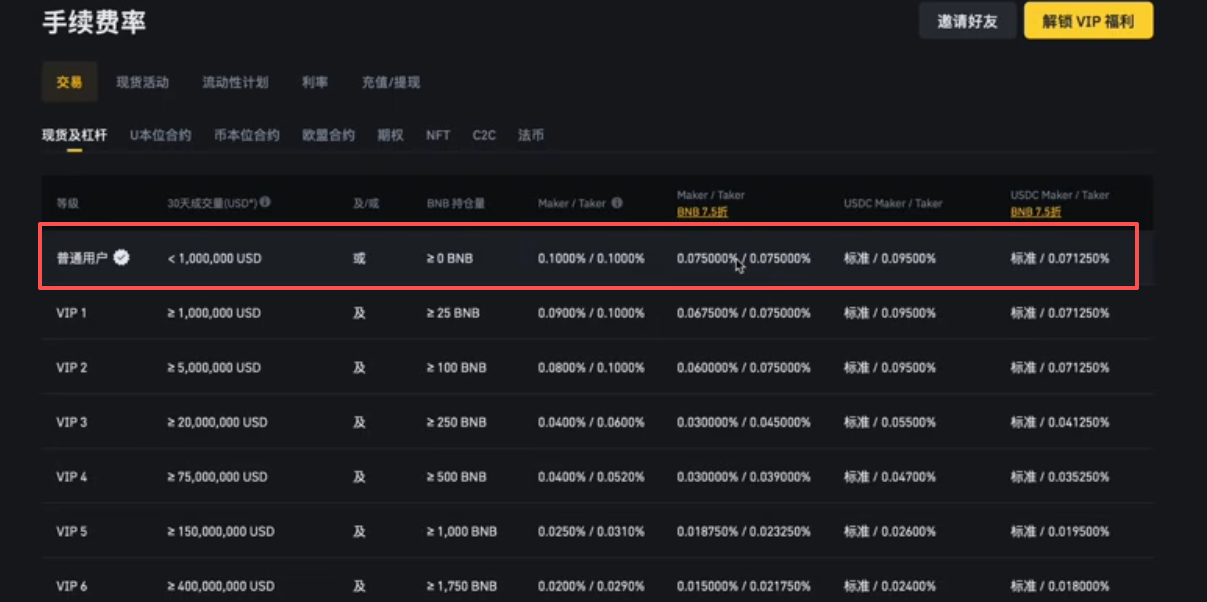This screenshot has width=1207, height=602.
Task: Select the 普通用户 level cell
Action: pyautogui.click(x=82, y=258)
